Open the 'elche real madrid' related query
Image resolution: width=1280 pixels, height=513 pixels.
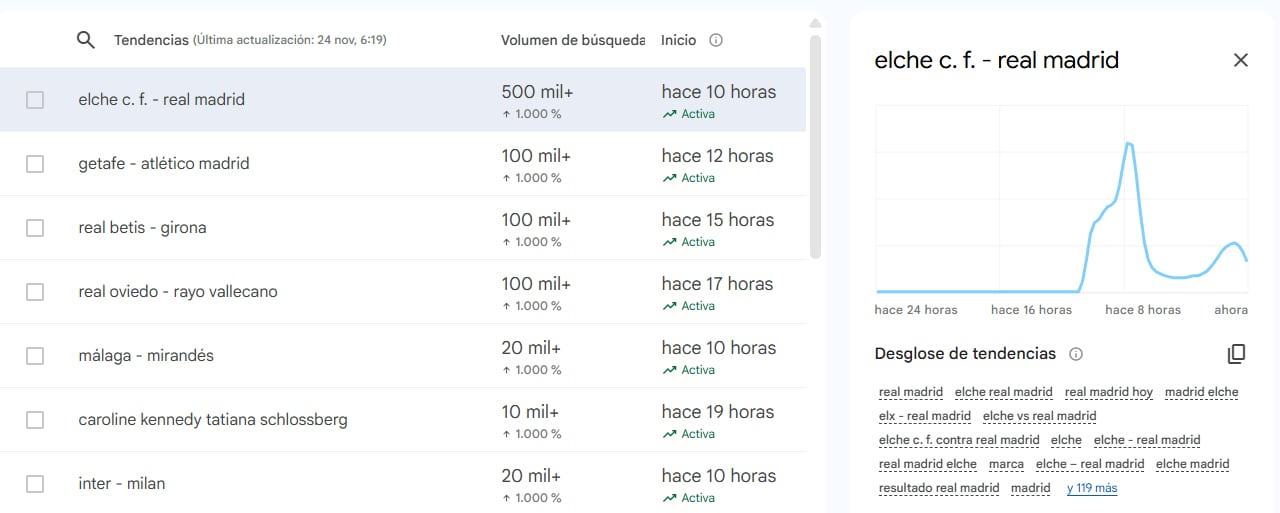1004,392
